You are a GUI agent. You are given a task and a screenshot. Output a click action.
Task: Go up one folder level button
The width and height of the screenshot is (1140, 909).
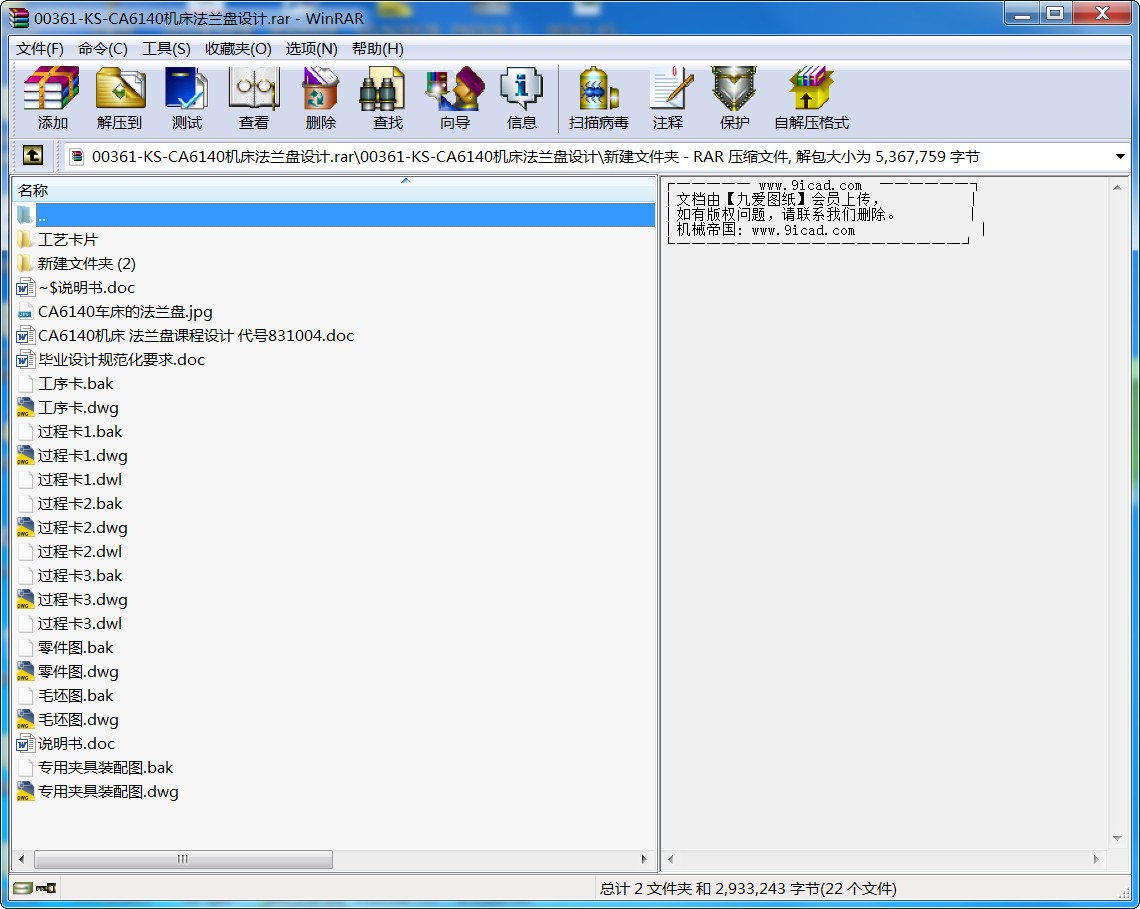[x=32, y=156]
